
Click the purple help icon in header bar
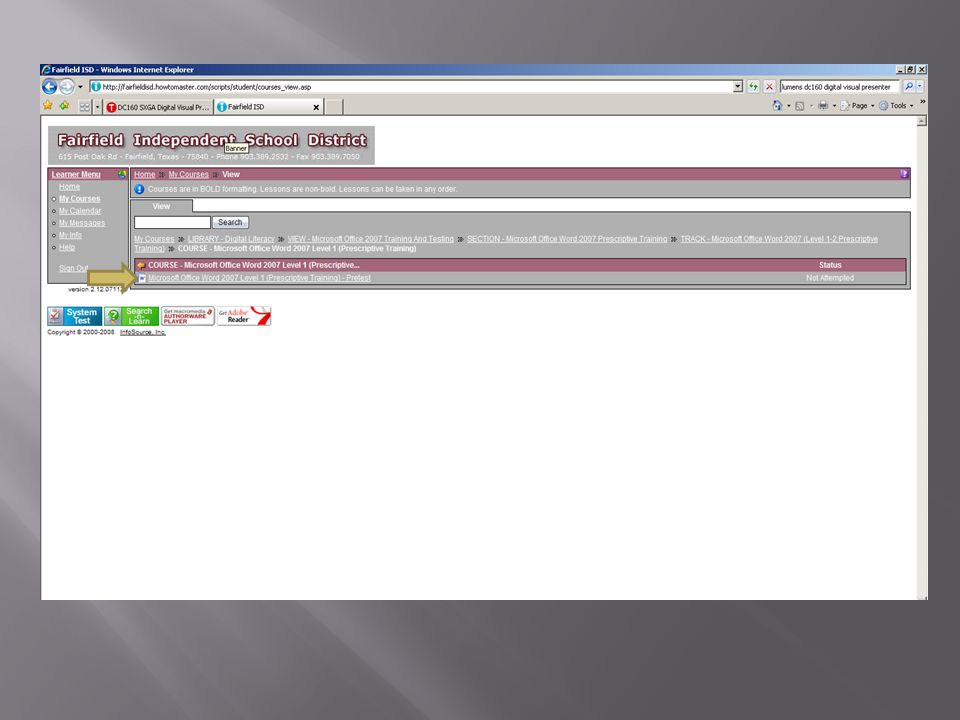tap(904, 174)
